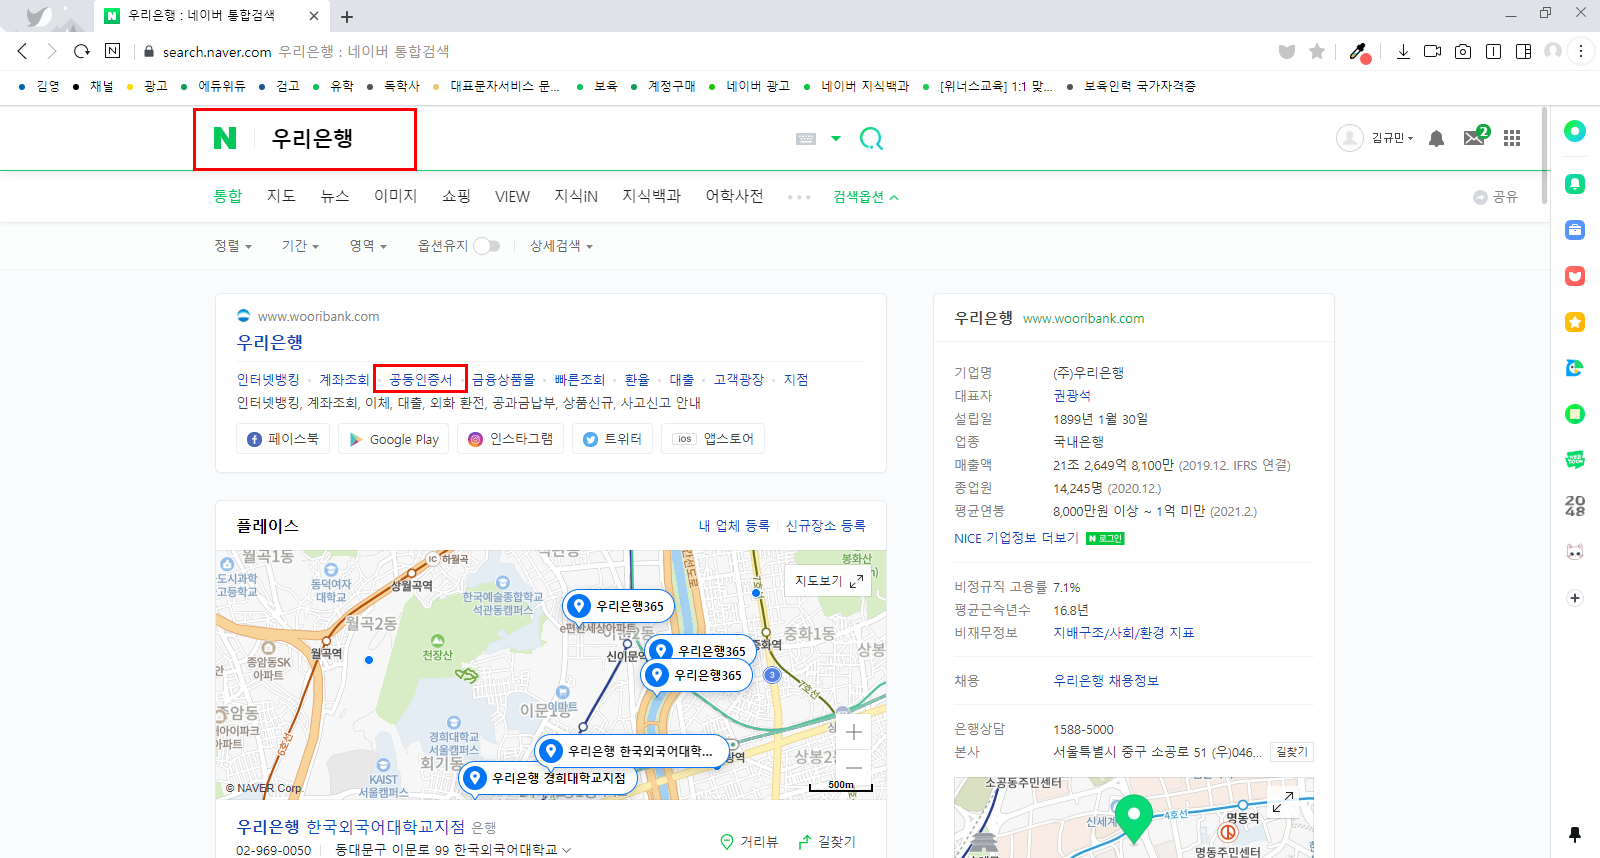
Task: Open 우리은행 채용정보 link
Action: click(1106, 681)
